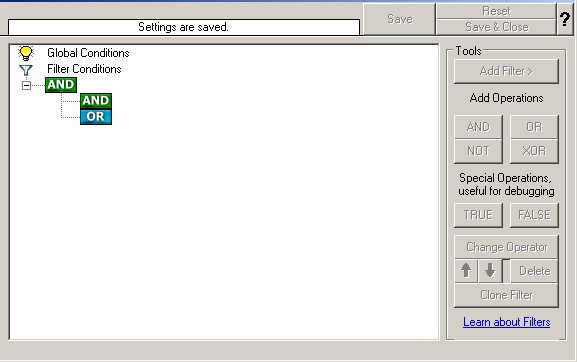This screenshot has height=362, width=577.
Task: Select the nested OR operator node
Action: 96,117
